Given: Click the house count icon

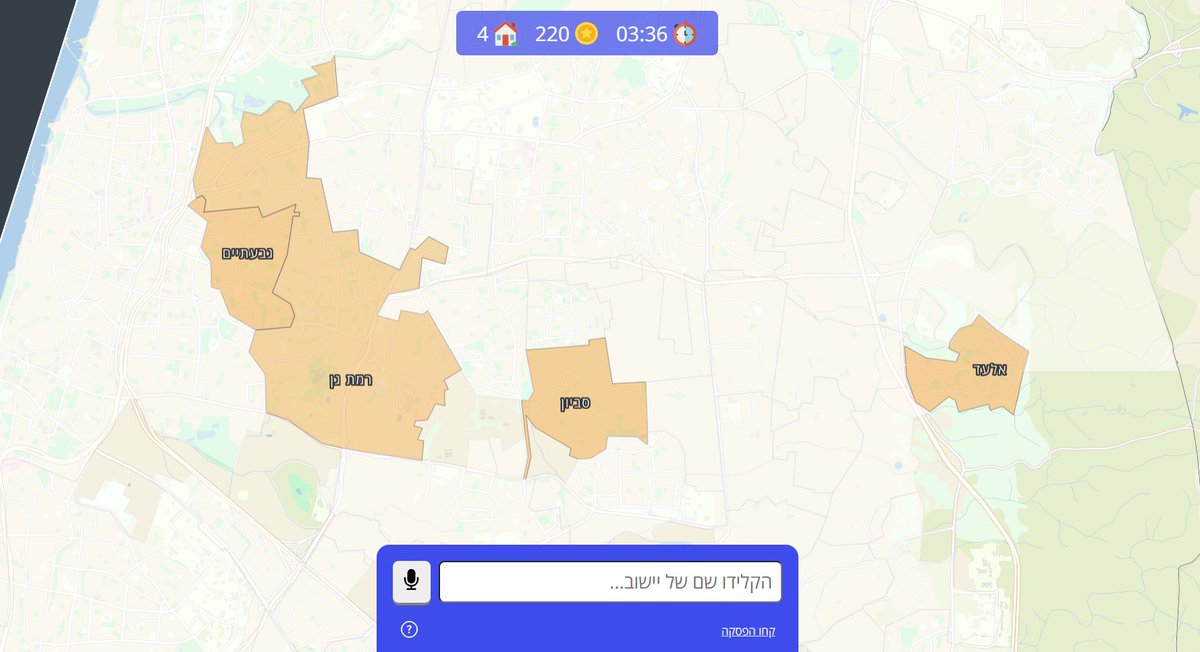Looking at the screenshot, I should click(506, 34).
